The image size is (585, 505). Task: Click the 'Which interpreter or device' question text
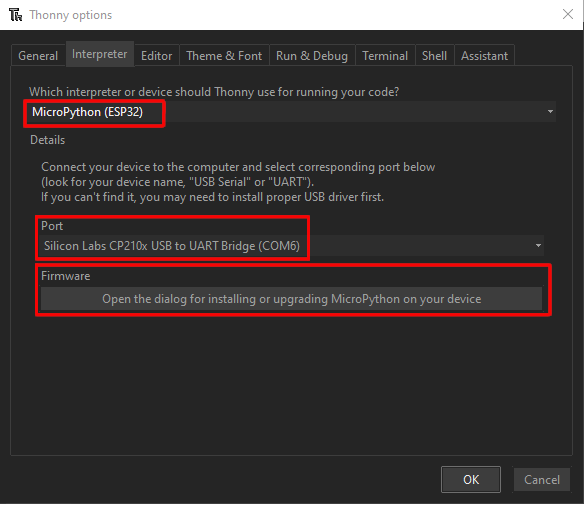coord(214,92)
